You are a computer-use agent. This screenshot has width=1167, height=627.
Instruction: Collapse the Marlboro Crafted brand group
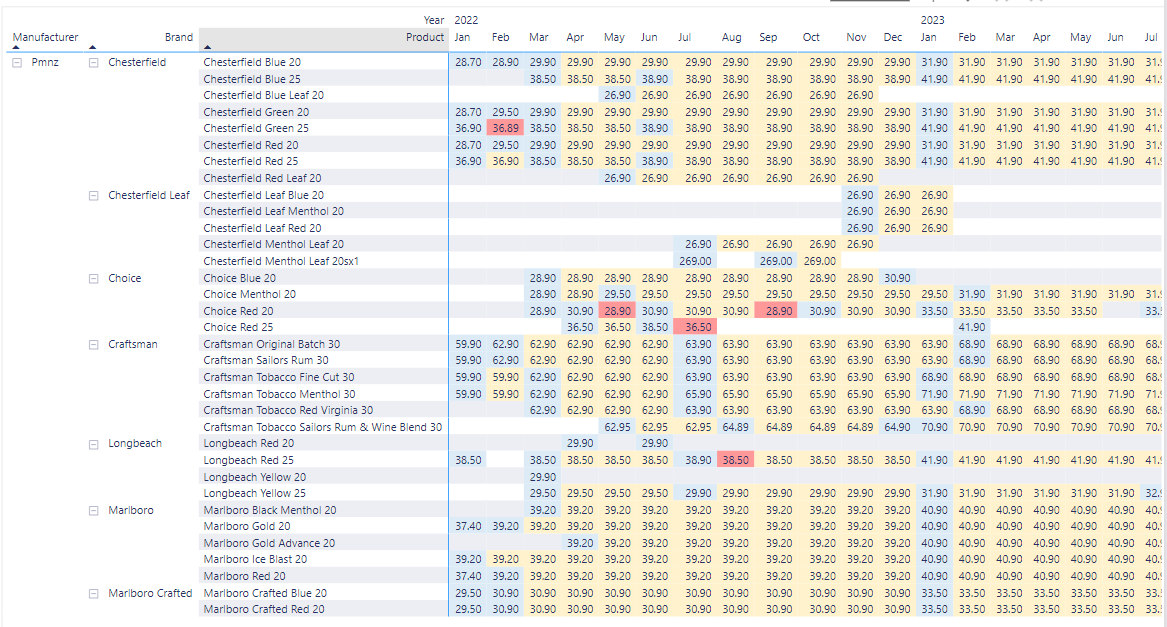coord(94,593)
